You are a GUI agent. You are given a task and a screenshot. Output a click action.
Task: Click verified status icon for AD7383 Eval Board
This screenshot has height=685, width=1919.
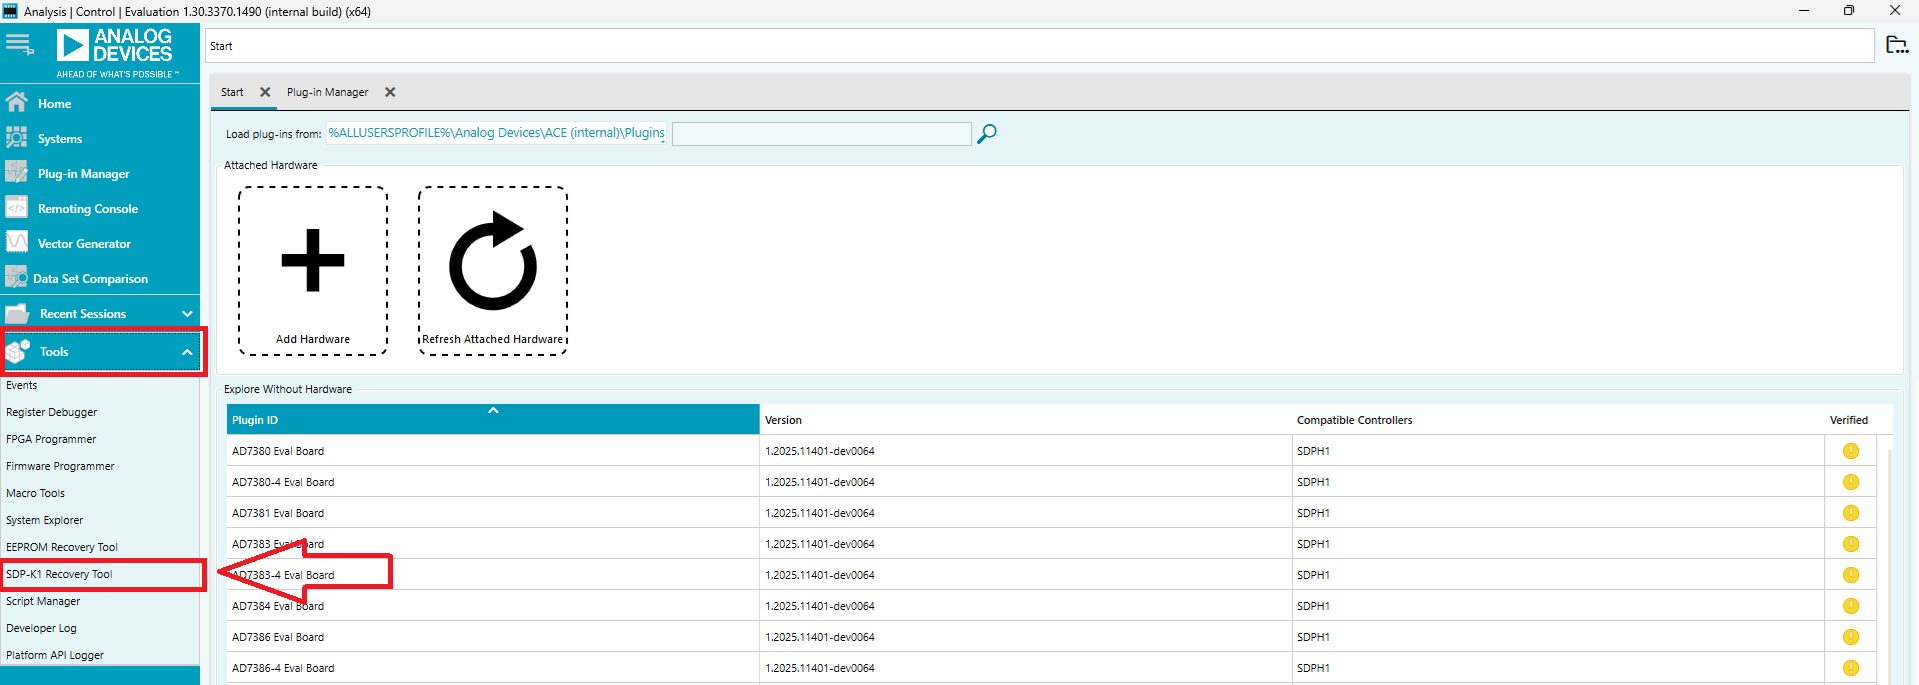pyautogui.click(x=1851, y=544)
